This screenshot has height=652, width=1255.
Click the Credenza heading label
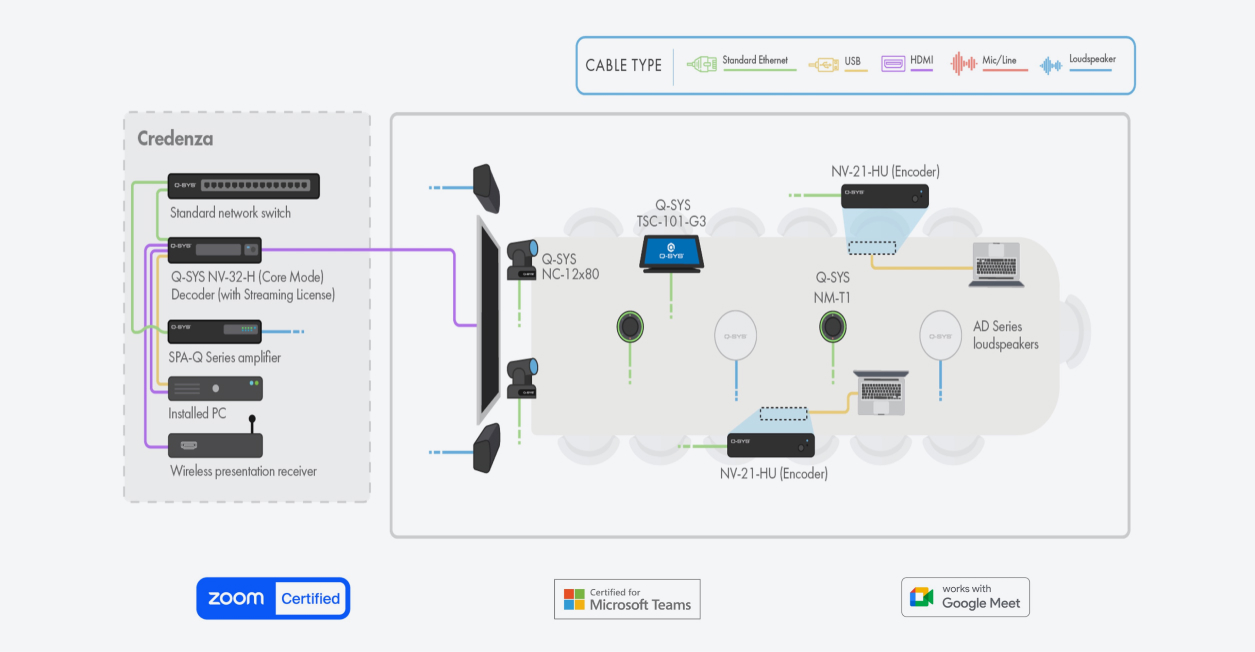pos(175,139)
